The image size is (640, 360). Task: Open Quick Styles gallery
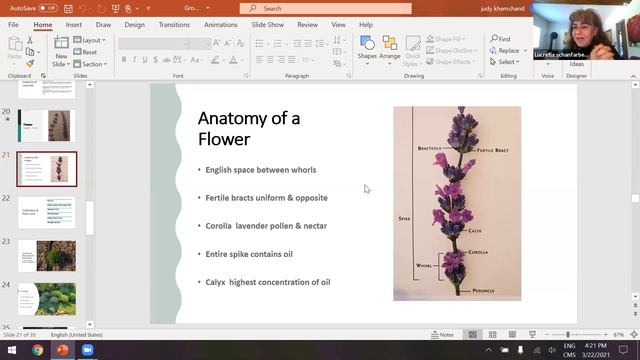pos(412,51)
